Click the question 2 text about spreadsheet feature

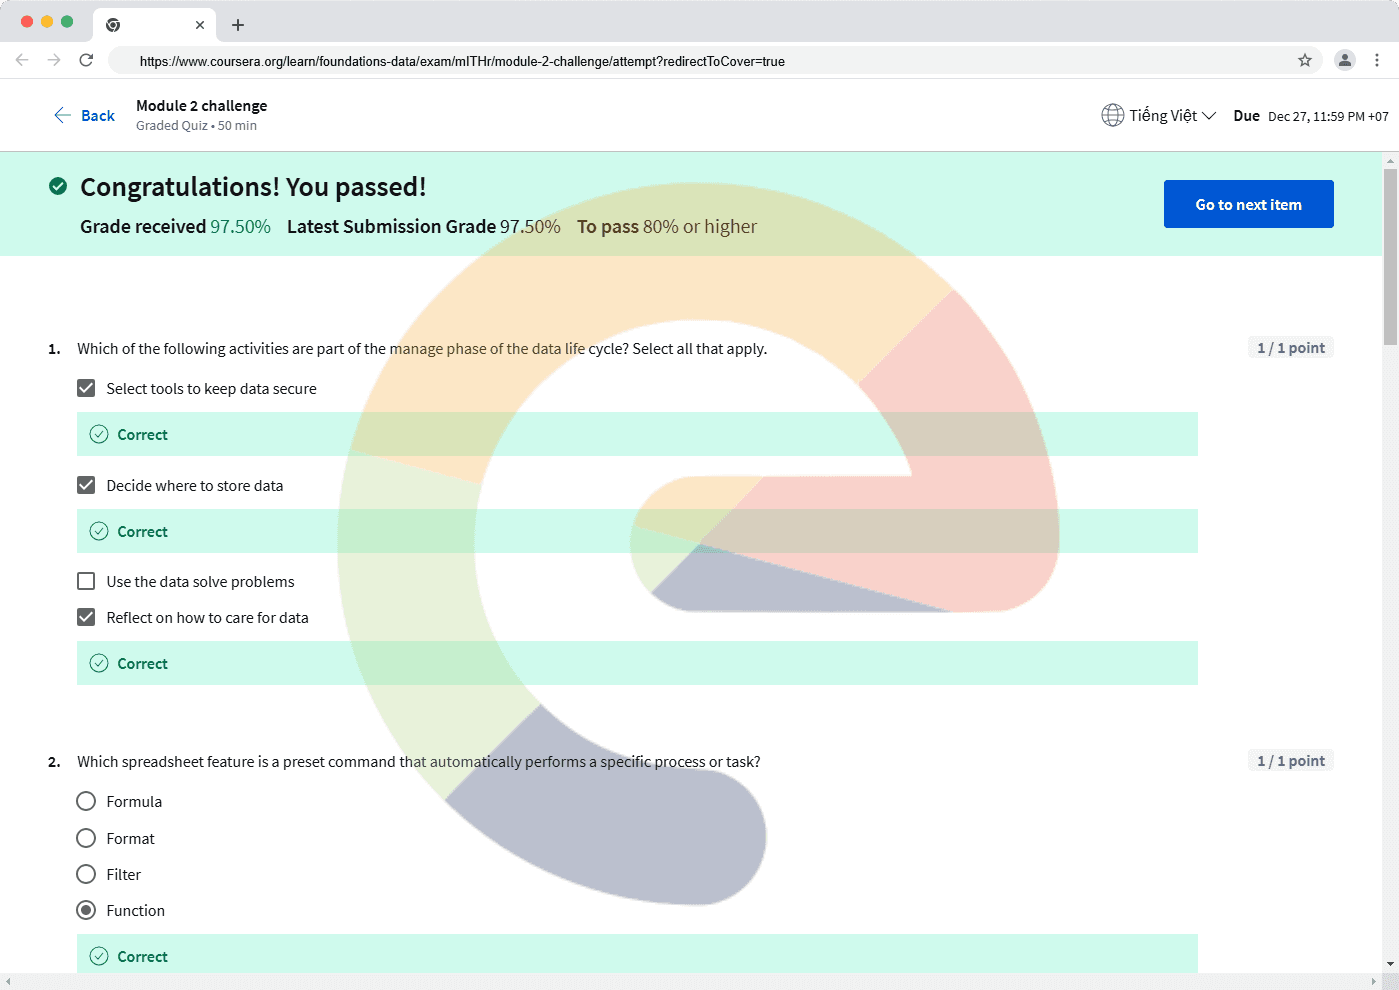click(419, 762)
